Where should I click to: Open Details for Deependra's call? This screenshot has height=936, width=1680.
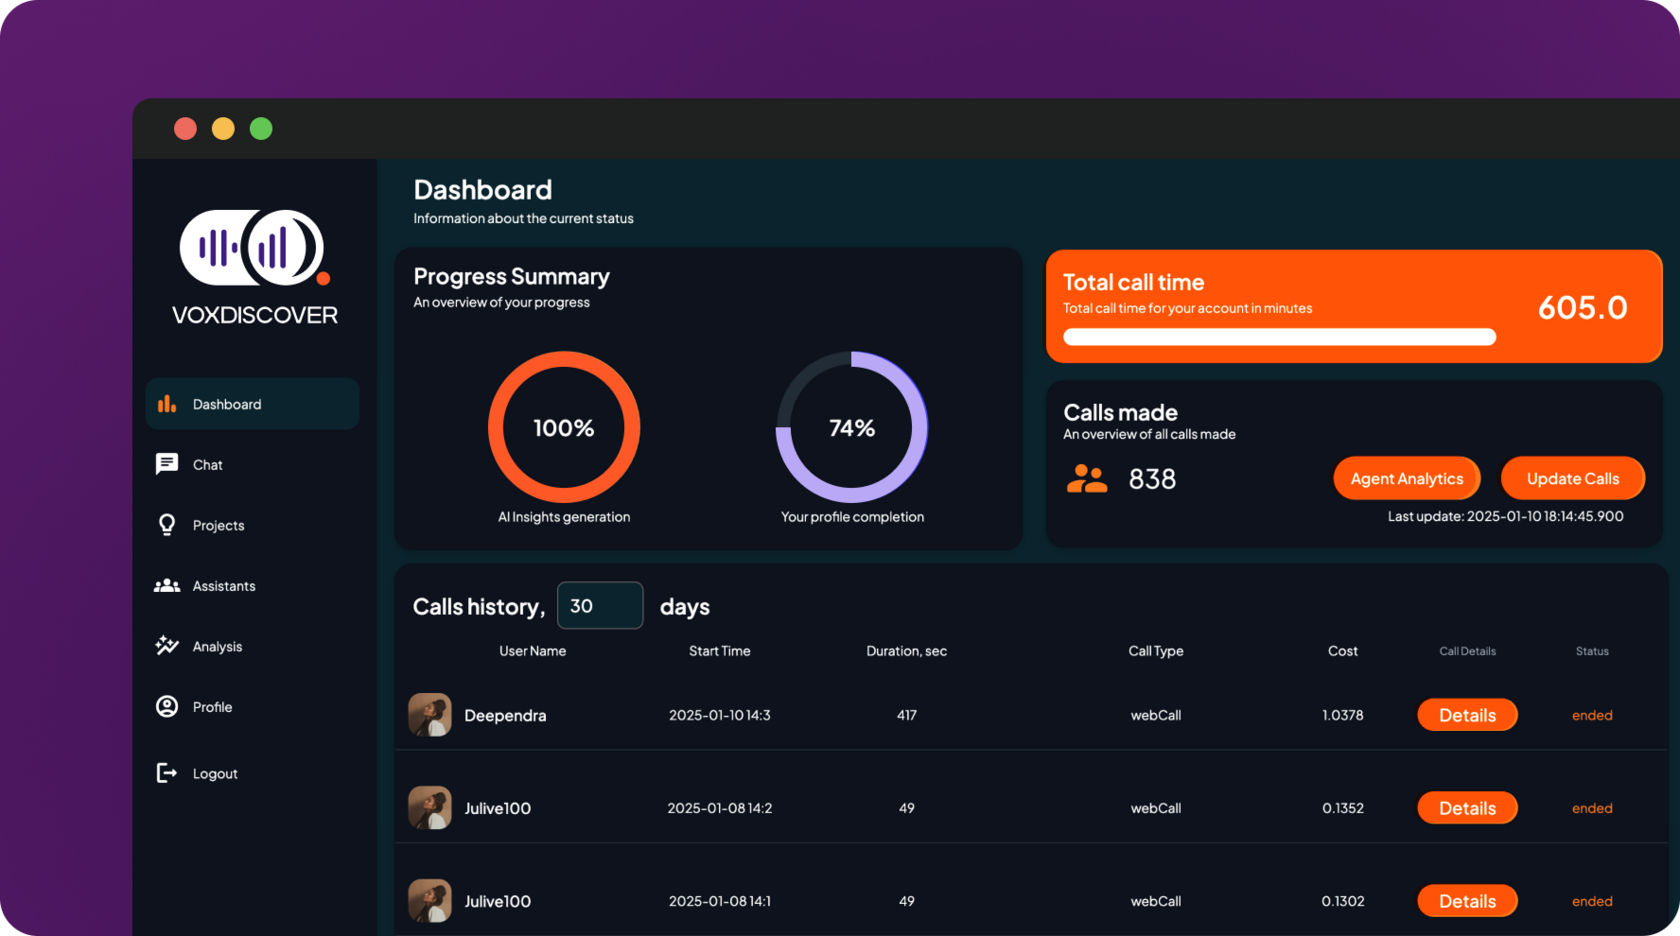pyautogui.click(x=1466, y=715)
